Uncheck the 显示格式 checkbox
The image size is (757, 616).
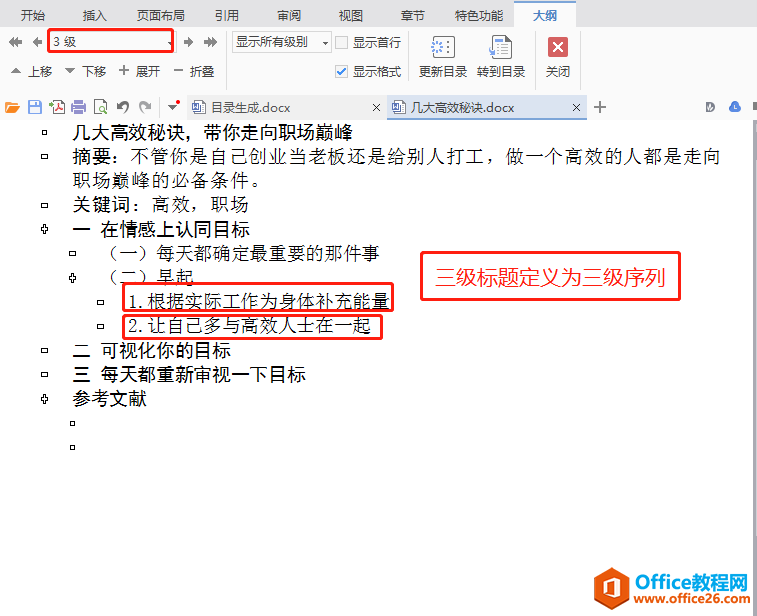coord(341,72)
